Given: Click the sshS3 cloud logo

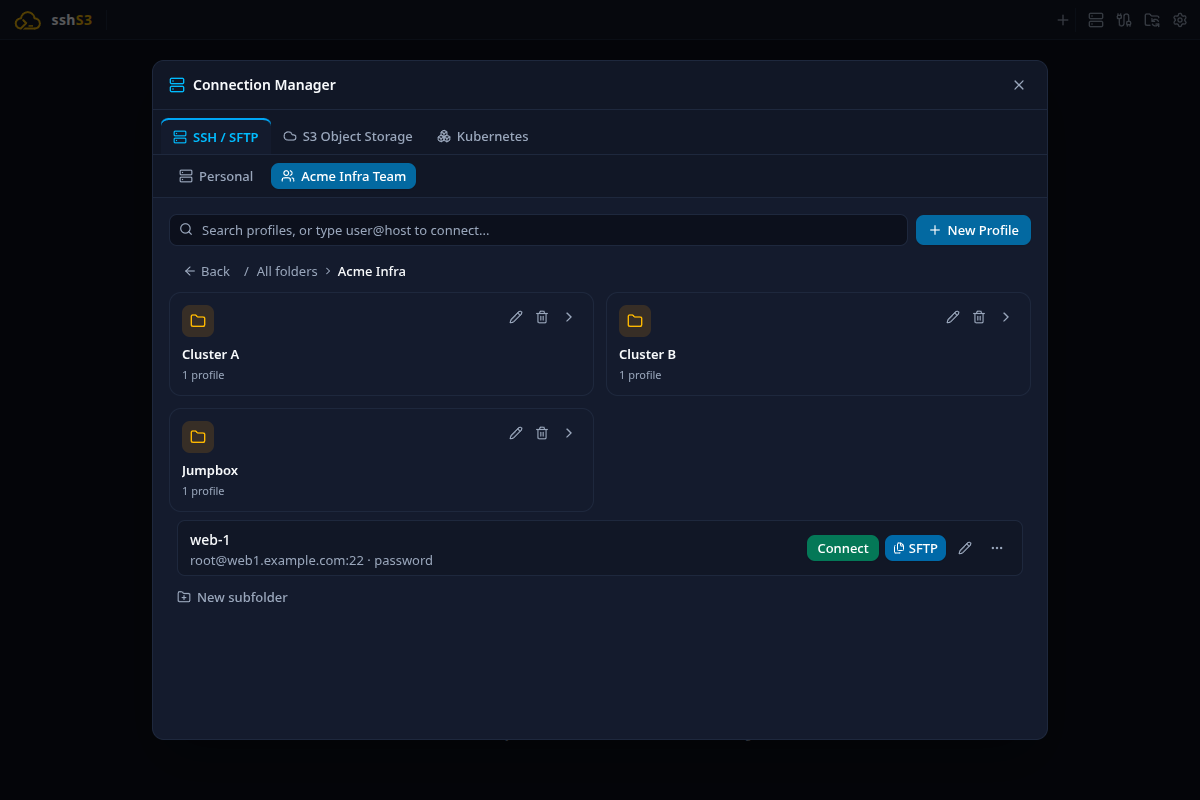Looking at the screenshot, I should 28,20.
